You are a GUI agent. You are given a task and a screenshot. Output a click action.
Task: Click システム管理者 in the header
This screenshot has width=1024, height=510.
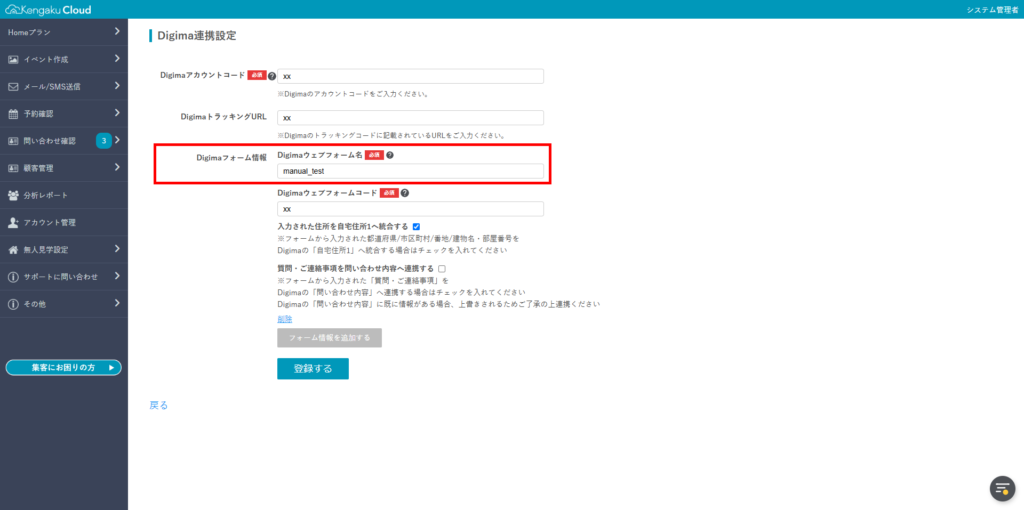pos(991,10)
